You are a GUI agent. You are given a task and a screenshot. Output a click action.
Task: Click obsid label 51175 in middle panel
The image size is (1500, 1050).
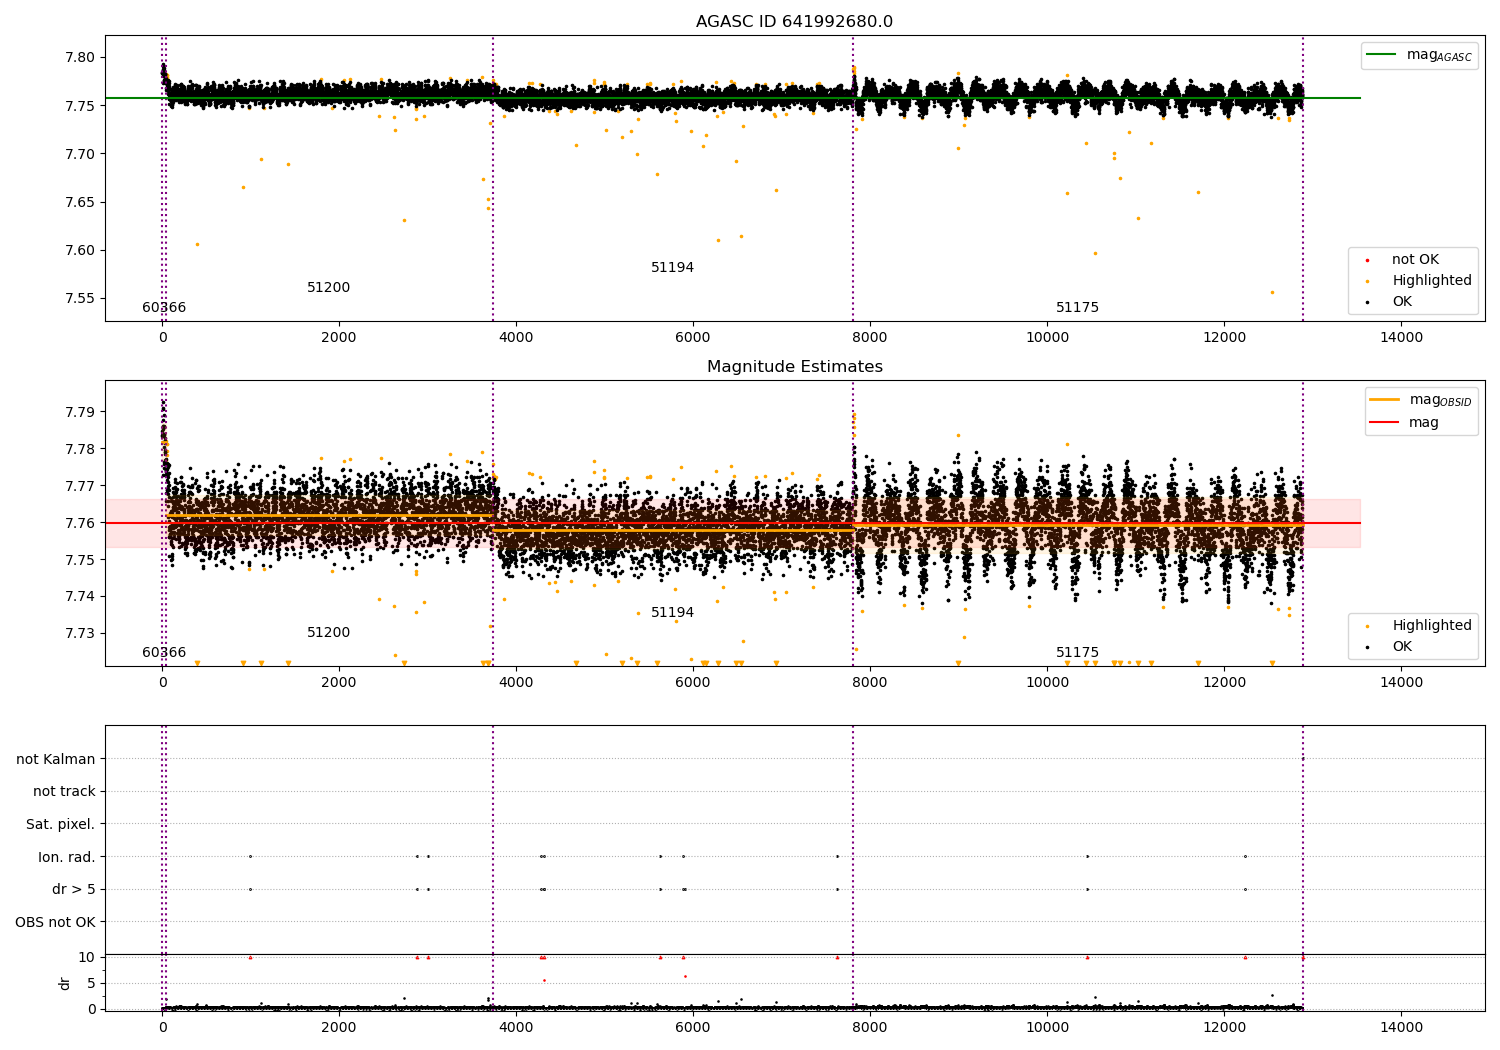click(x=1077, y=653)
